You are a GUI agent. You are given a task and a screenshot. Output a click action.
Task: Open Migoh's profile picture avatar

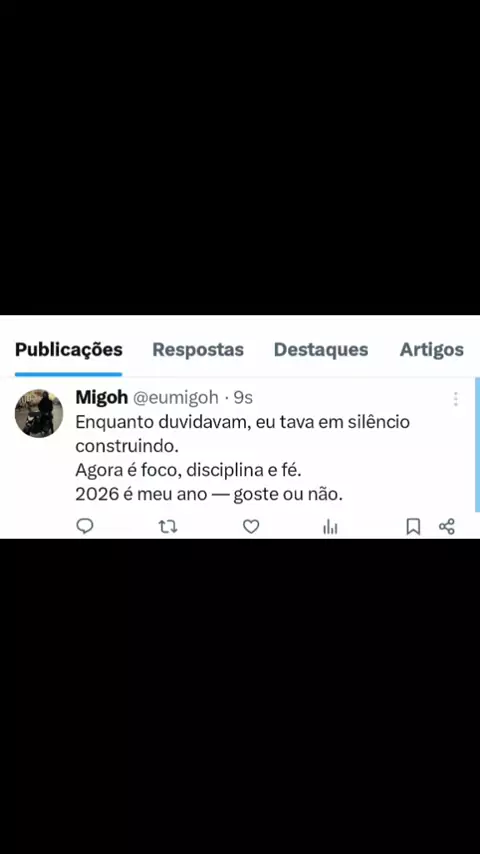pos(39,413)
